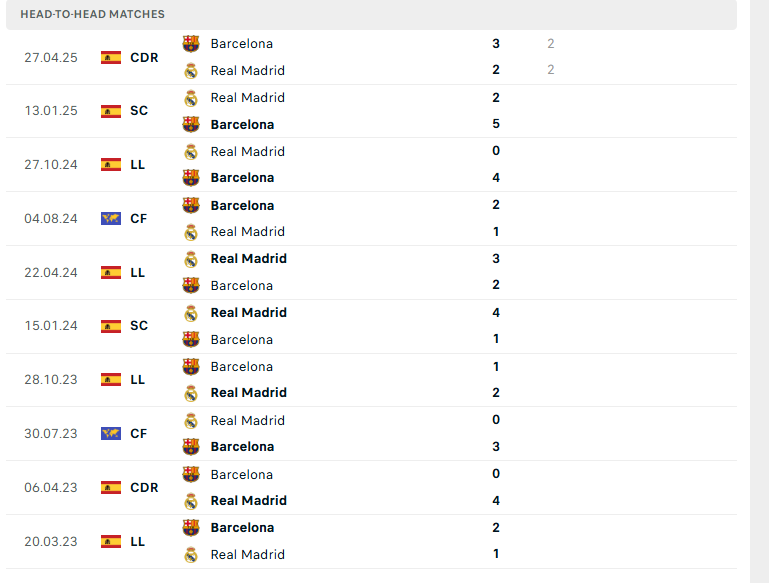Click Barcelona crest in 27.10.24 match
Image resolution: width=769 pixels, height=583 pixels.
click(x=191, y=177)
